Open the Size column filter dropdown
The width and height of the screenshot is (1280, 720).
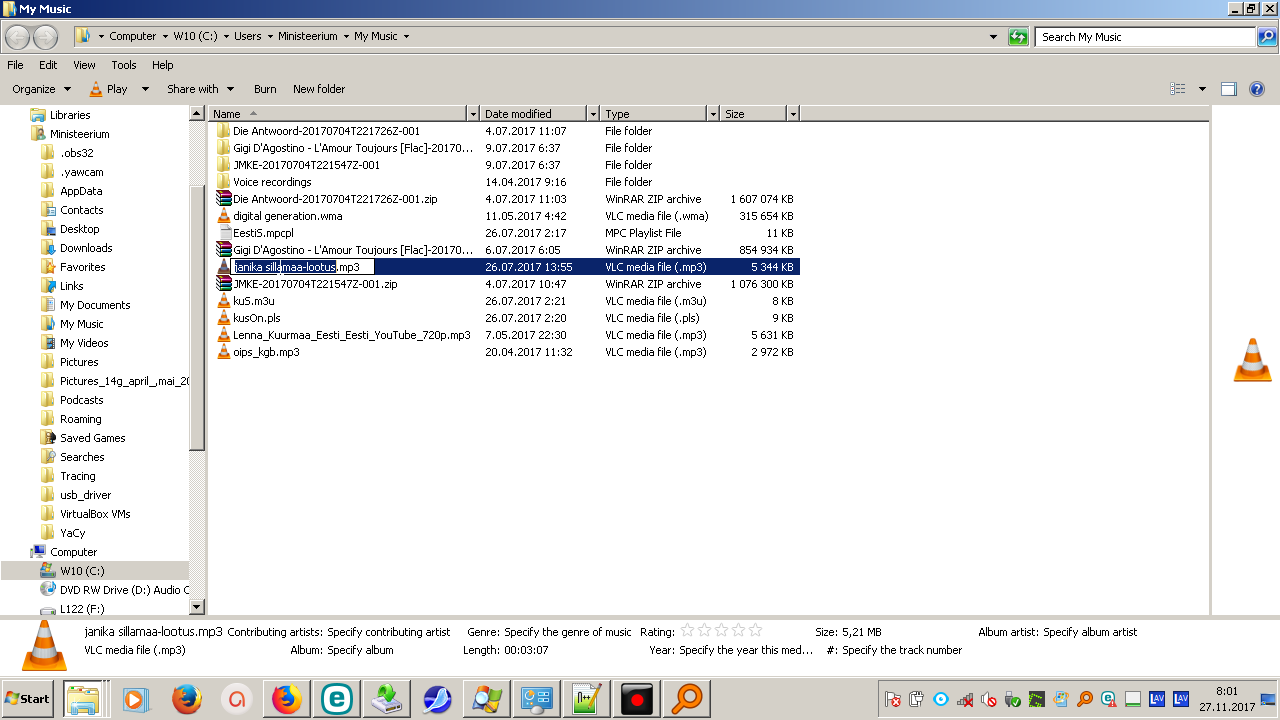tap(793, 114)
